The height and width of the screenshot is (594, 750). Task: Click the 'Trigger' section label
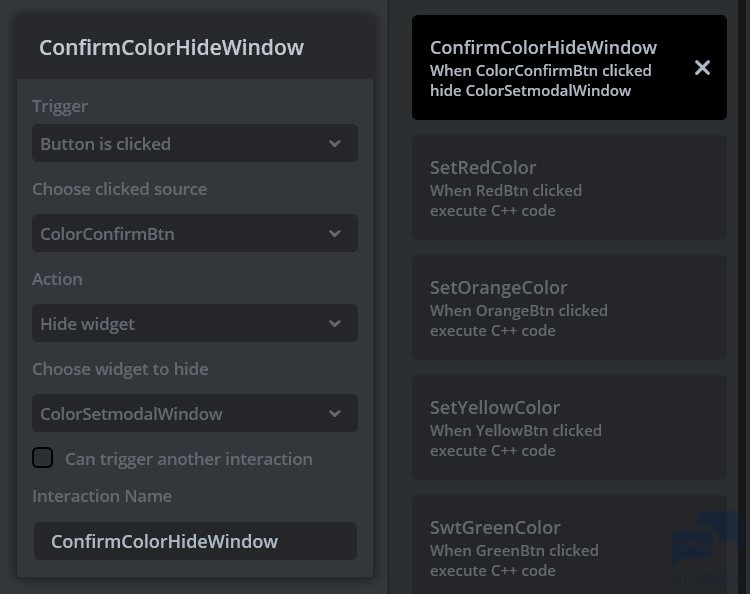pos(60,106)
